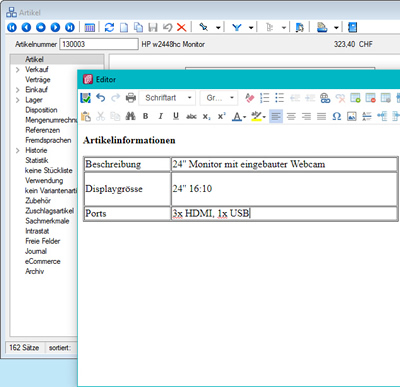Image resolution: width=400 pixels, height=387 pixels.
Task: Open the font size dropdown in Editor
Action: 219,98
